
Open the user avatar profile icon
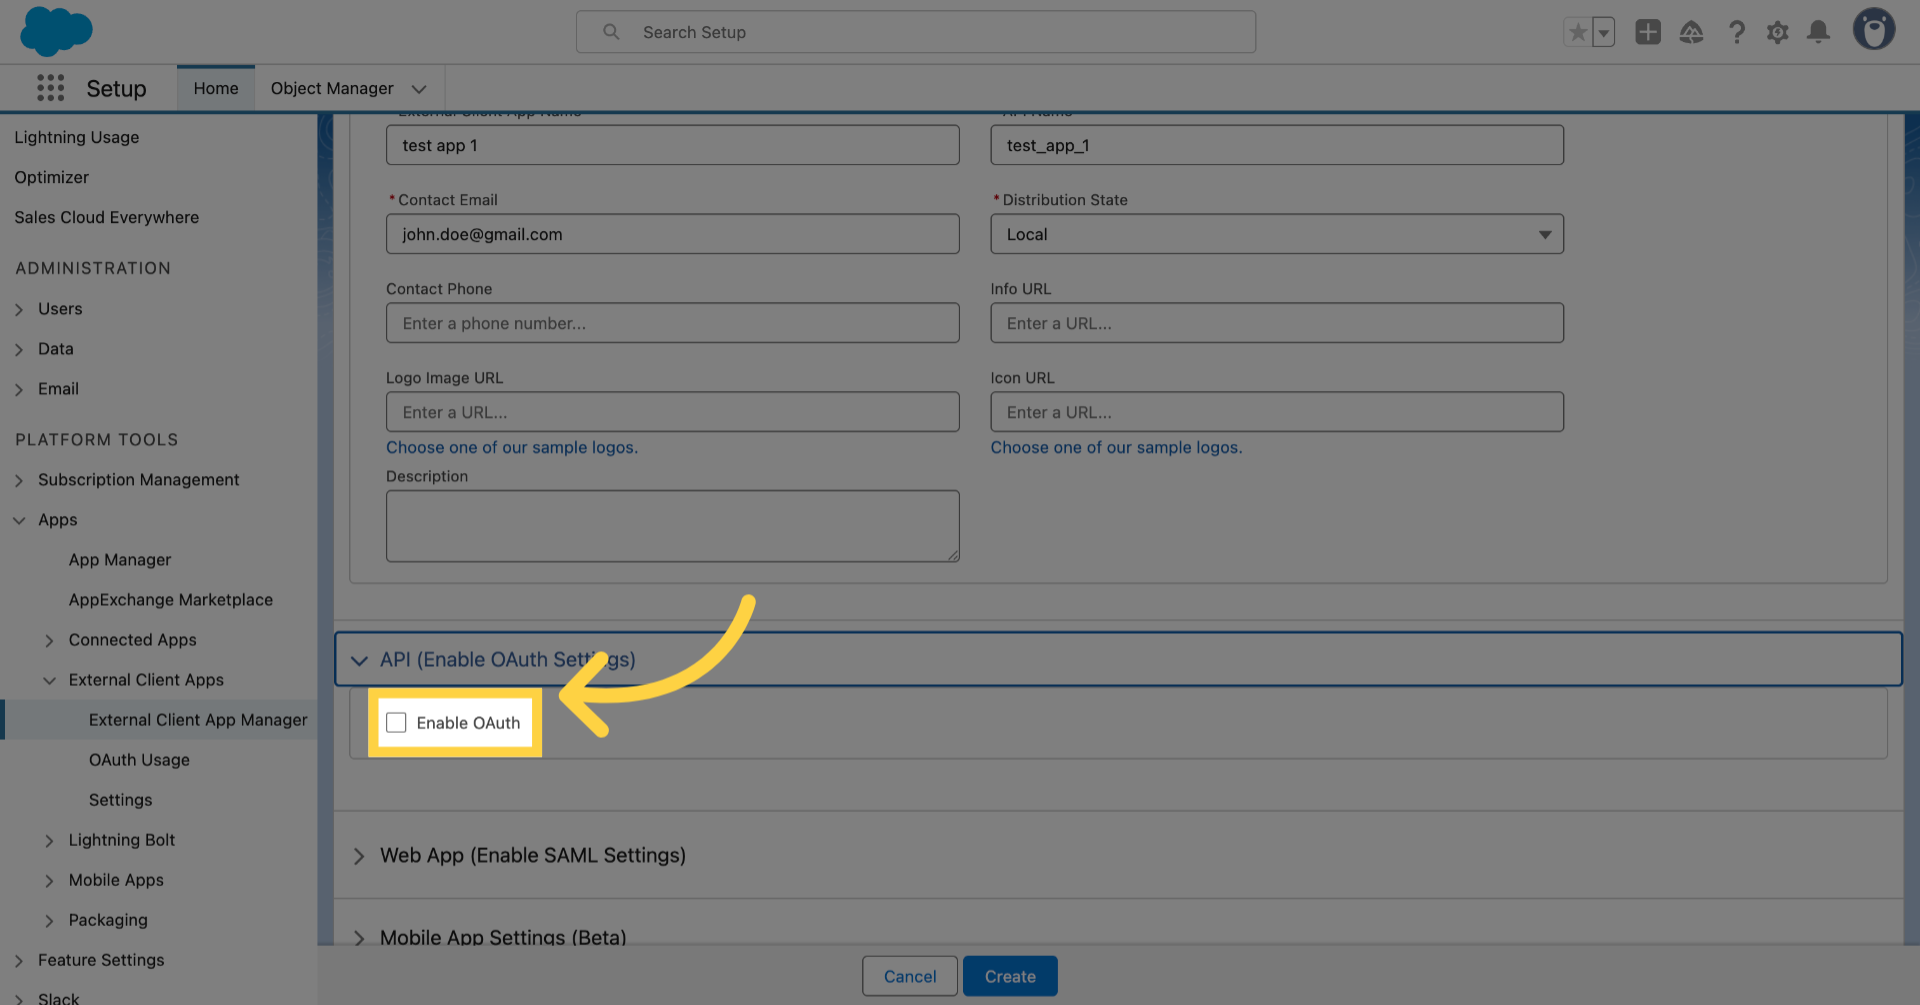1875,29
